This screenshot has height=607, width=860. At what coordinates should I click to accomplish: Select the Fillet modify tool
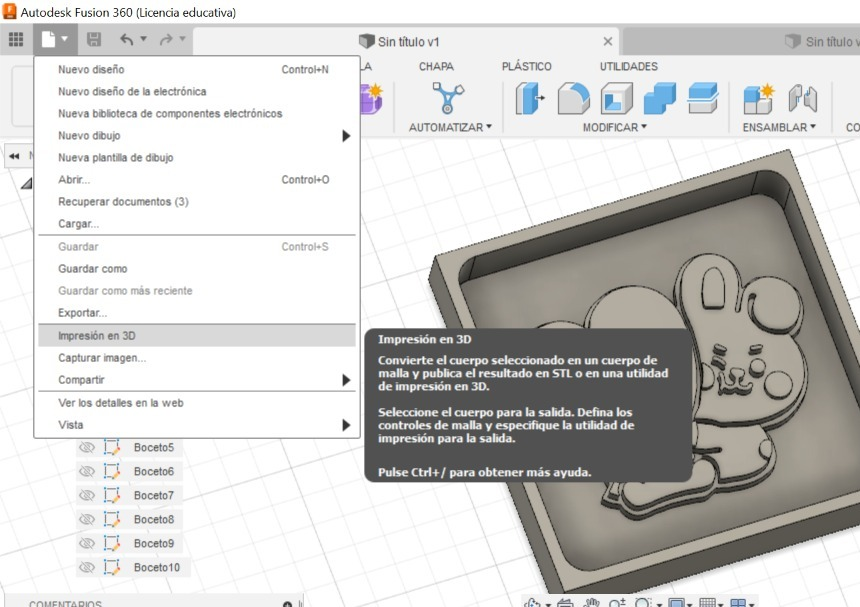[573, 98]
